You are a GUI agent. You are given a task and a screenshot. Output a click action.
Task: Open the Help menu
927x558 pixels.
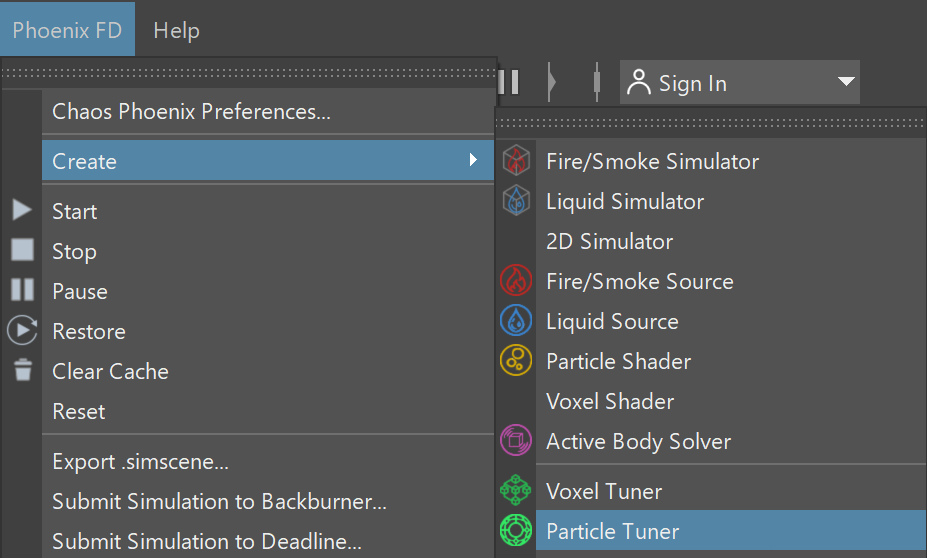point(176,30)
